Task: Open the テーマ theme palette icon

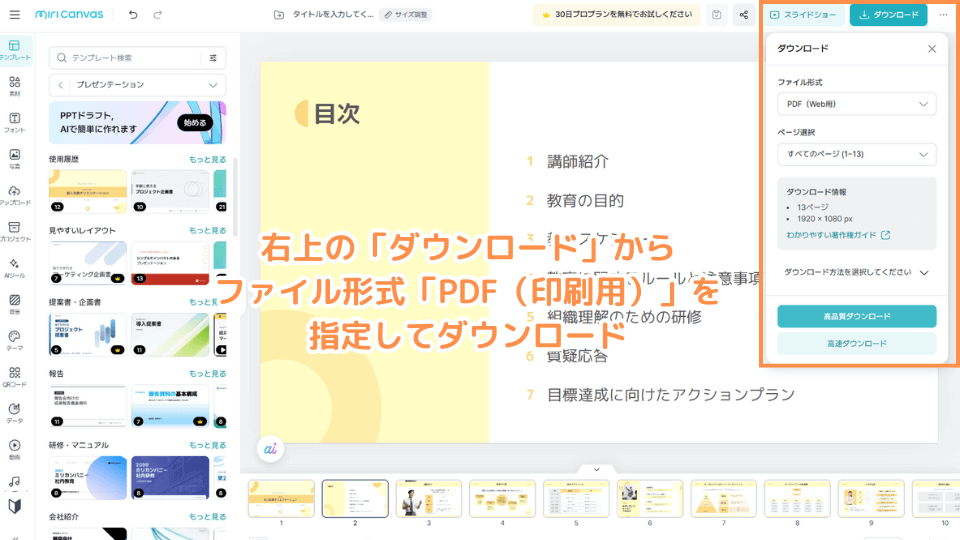Action: click(15, 340)
